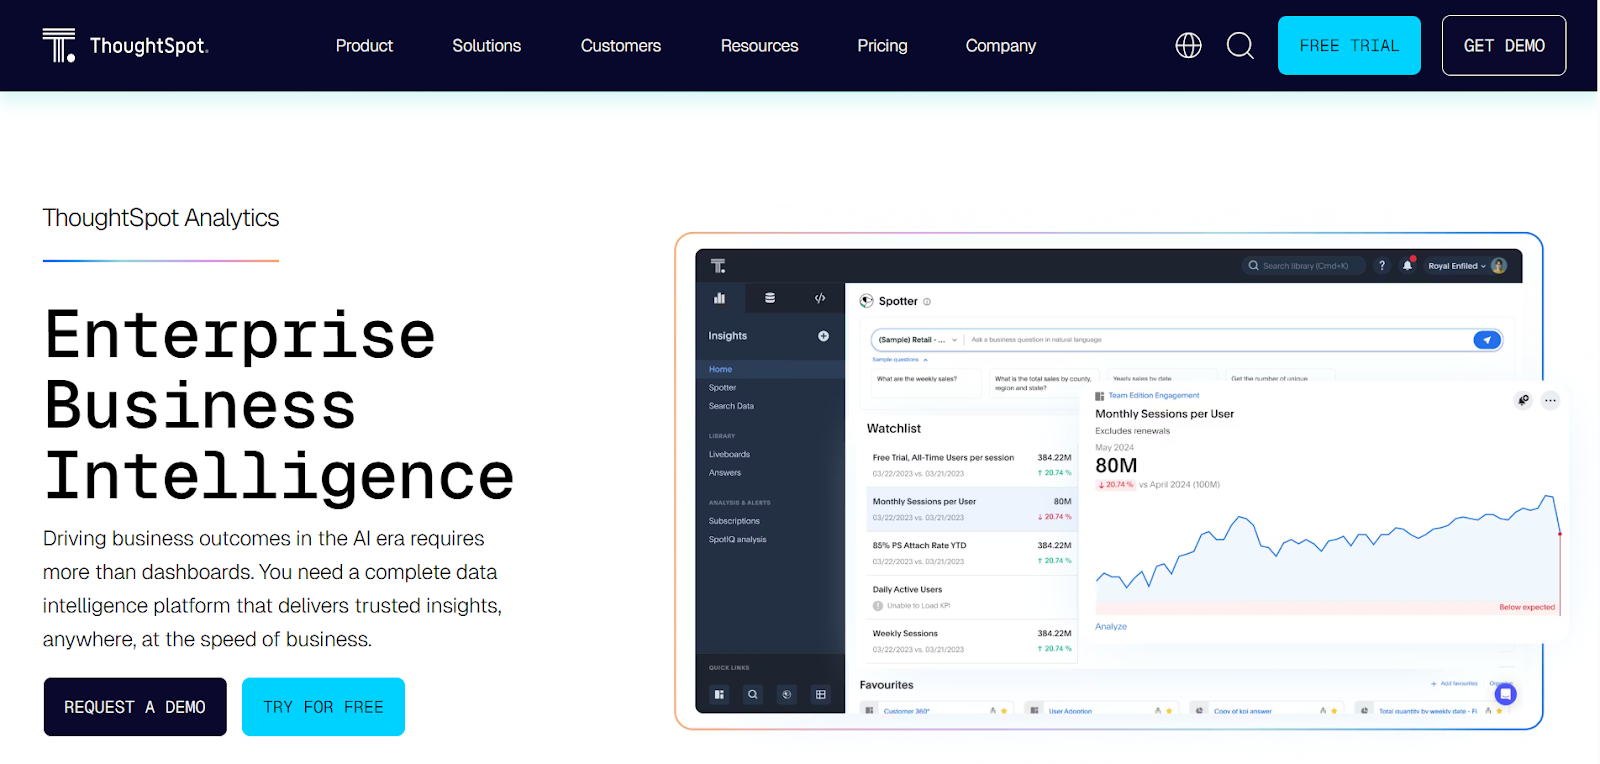Click the Liveboard quick link icon
Screen dimensions: 1600x764
[719, 694]
